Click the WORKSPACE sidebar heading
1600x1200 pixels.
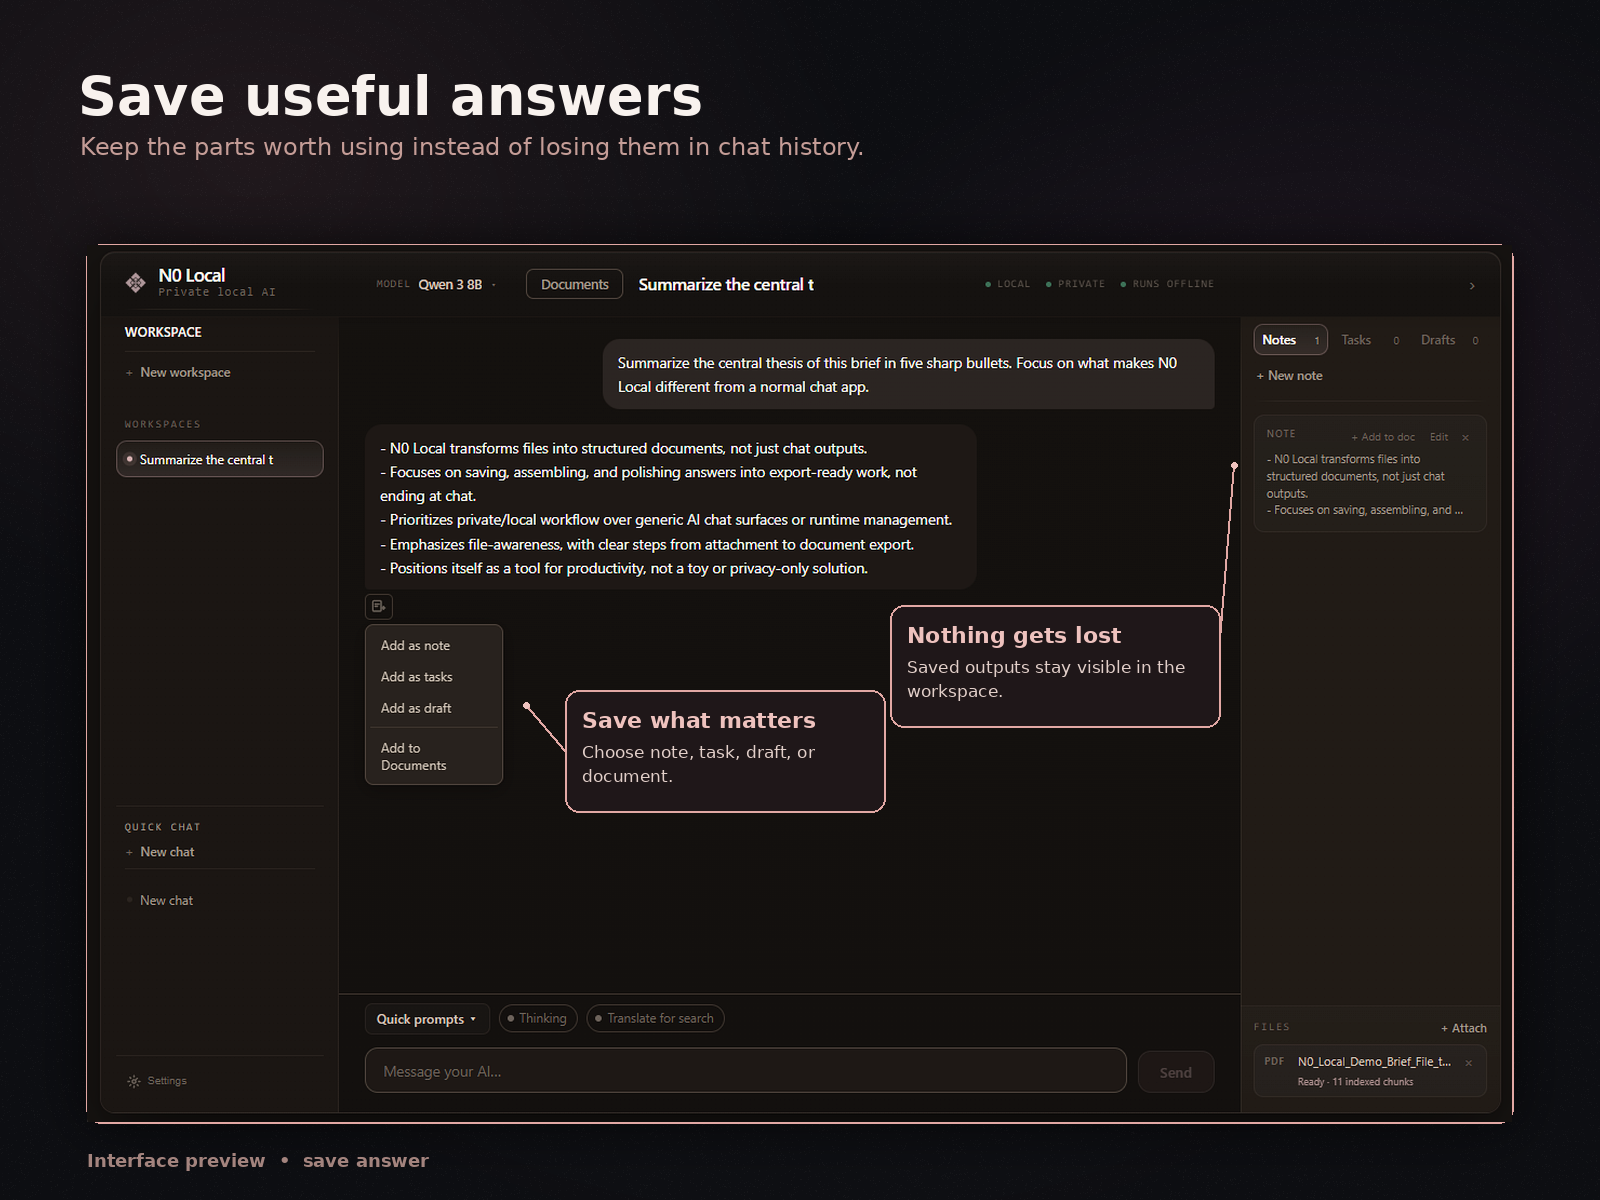(x=163, y=332)
